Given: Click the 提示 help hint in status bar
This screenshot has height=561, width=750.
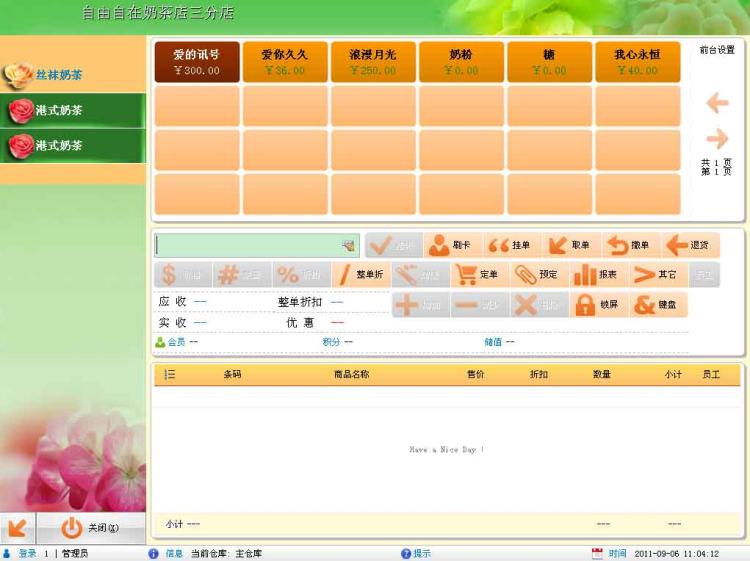Looking at the screenshot, I should [x=416, y=553].
